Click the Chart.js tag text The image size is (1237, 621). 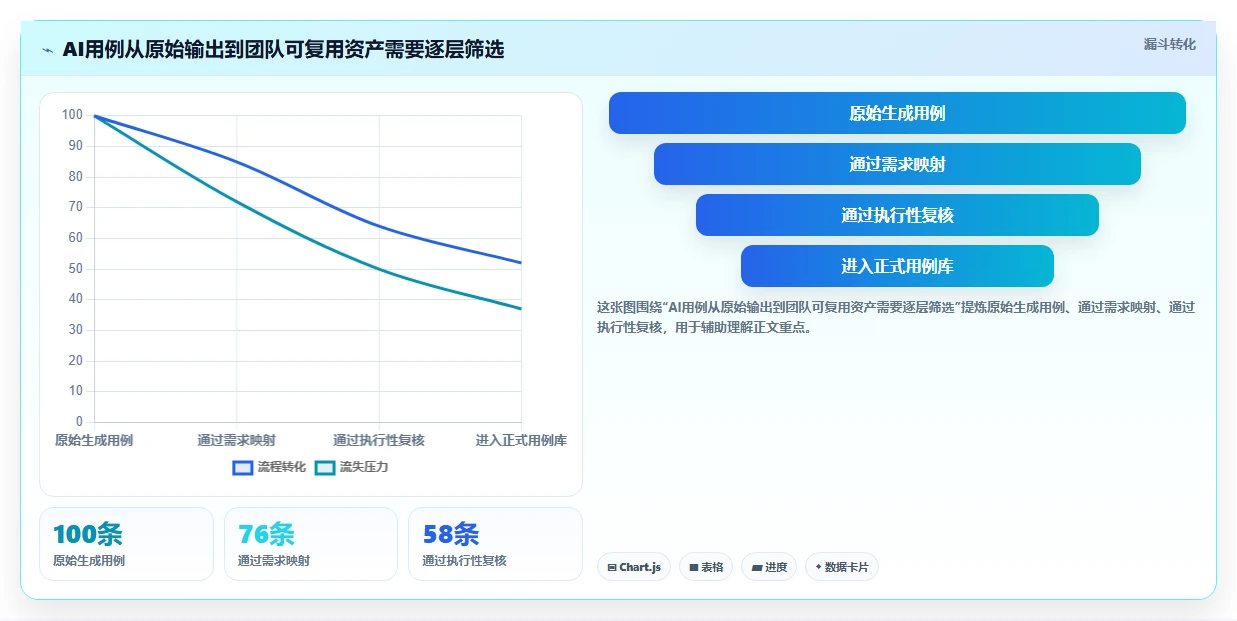click(640, 568)
